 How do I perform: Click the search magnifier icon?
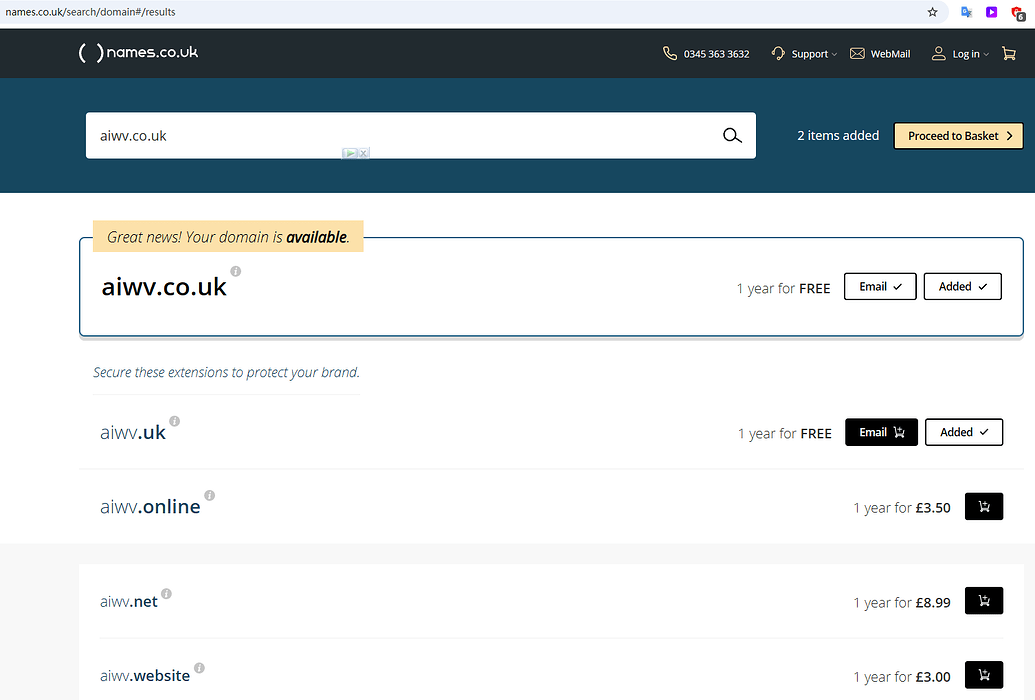pyautogui.click(x=732, y=136)
